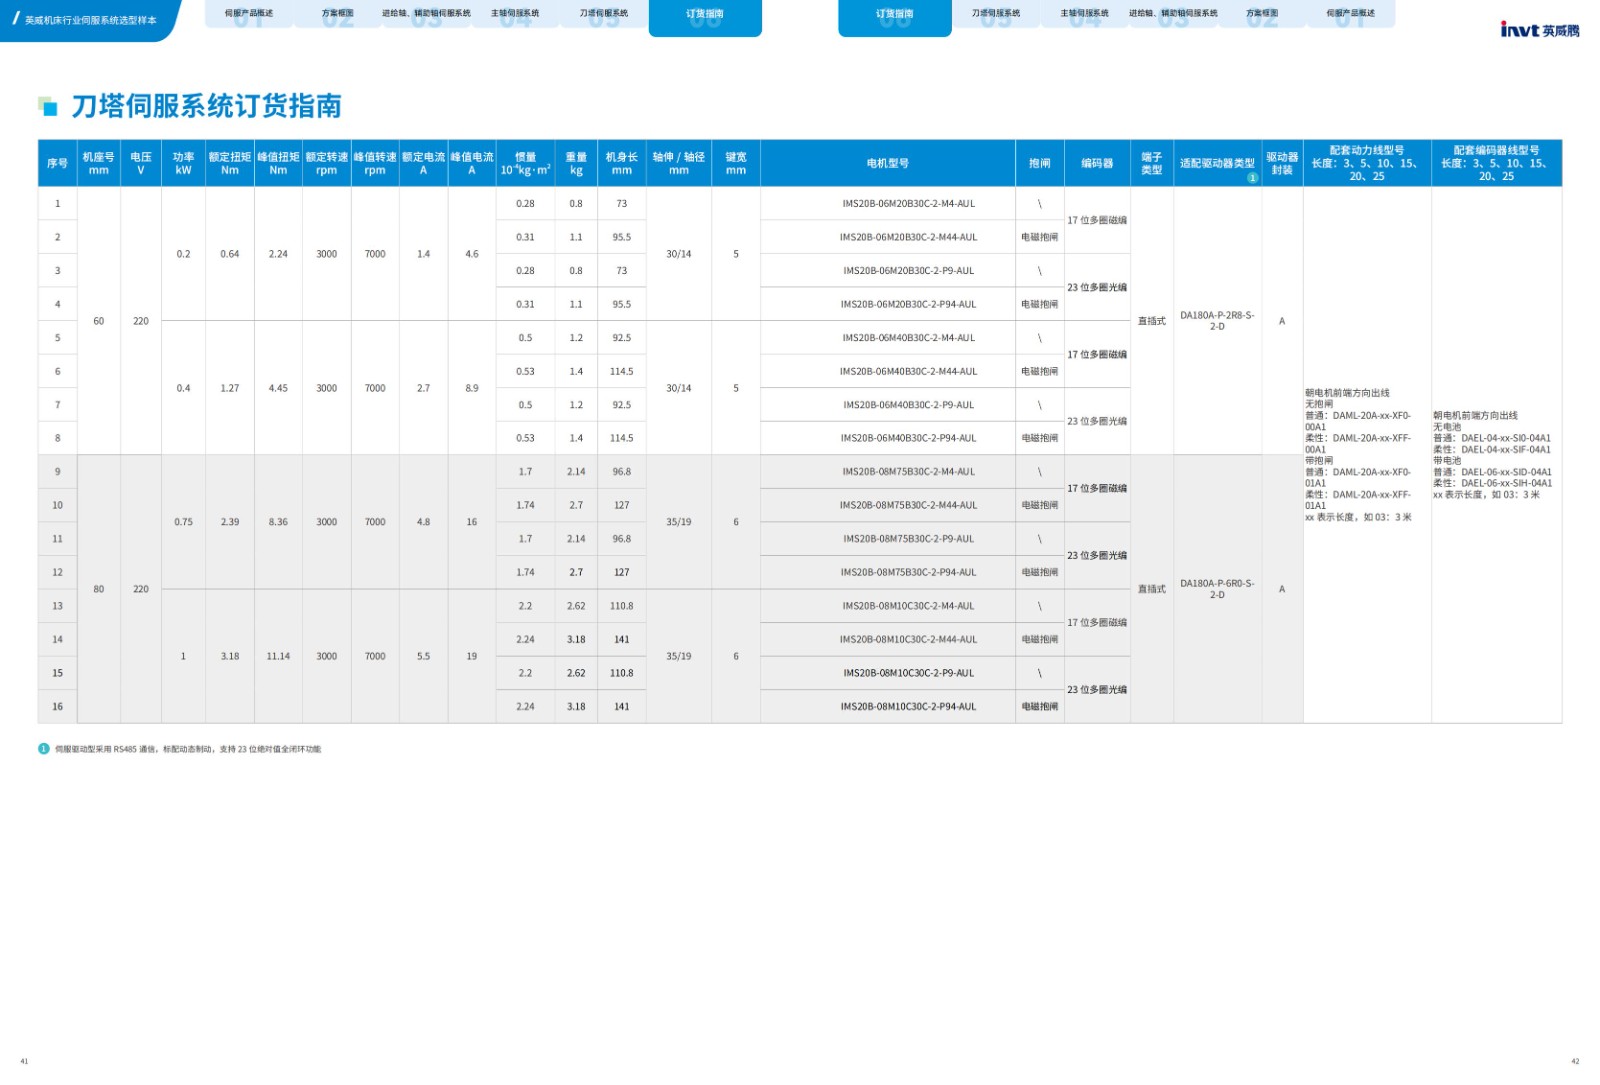Viewport: 1600px width, 1085px height.
Task: Click the square icon beside 刀塔伺服系统订货指南 title
Action: [47, 106]
